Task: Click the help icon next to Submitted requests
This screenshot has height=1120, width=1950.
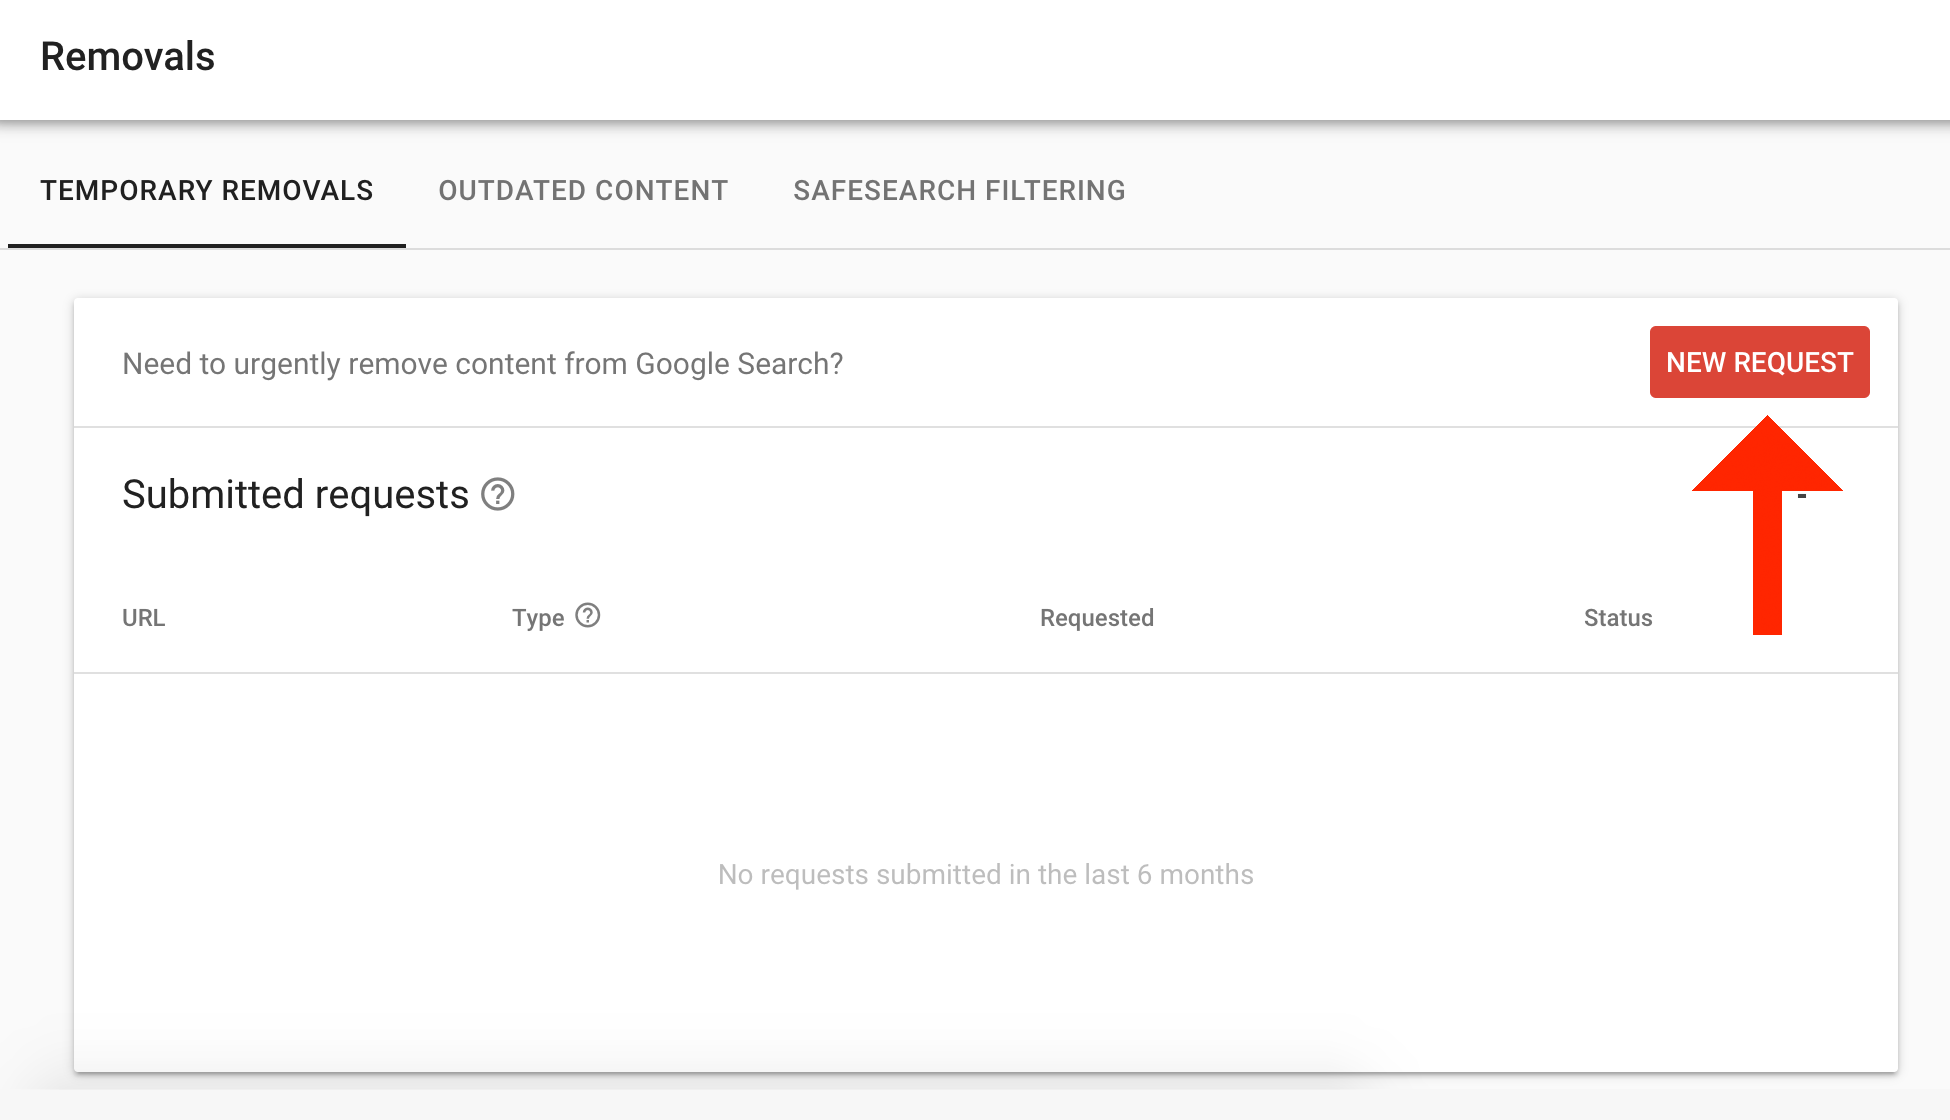Action: pos(496,494)
